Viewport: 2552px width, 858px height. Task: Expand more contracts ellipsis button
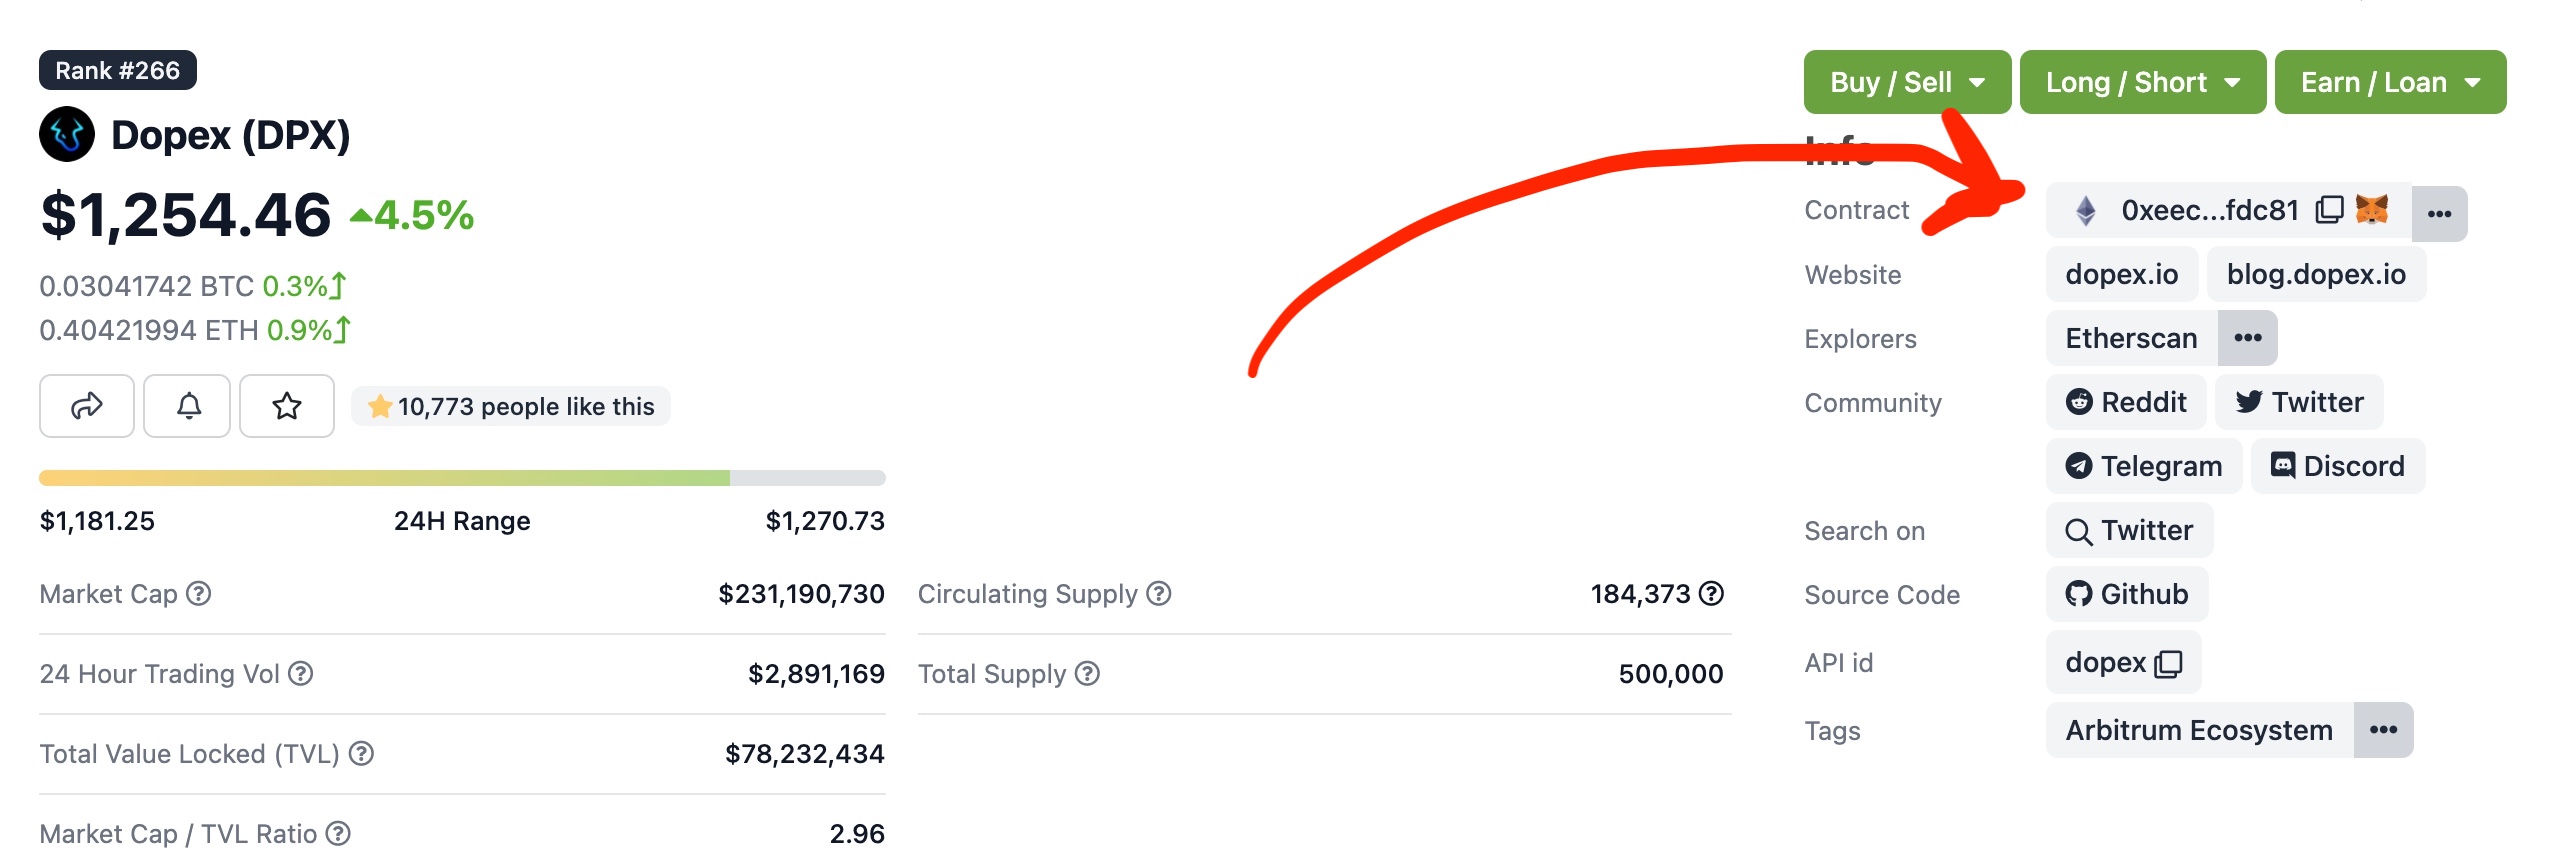click(2439, 213)
